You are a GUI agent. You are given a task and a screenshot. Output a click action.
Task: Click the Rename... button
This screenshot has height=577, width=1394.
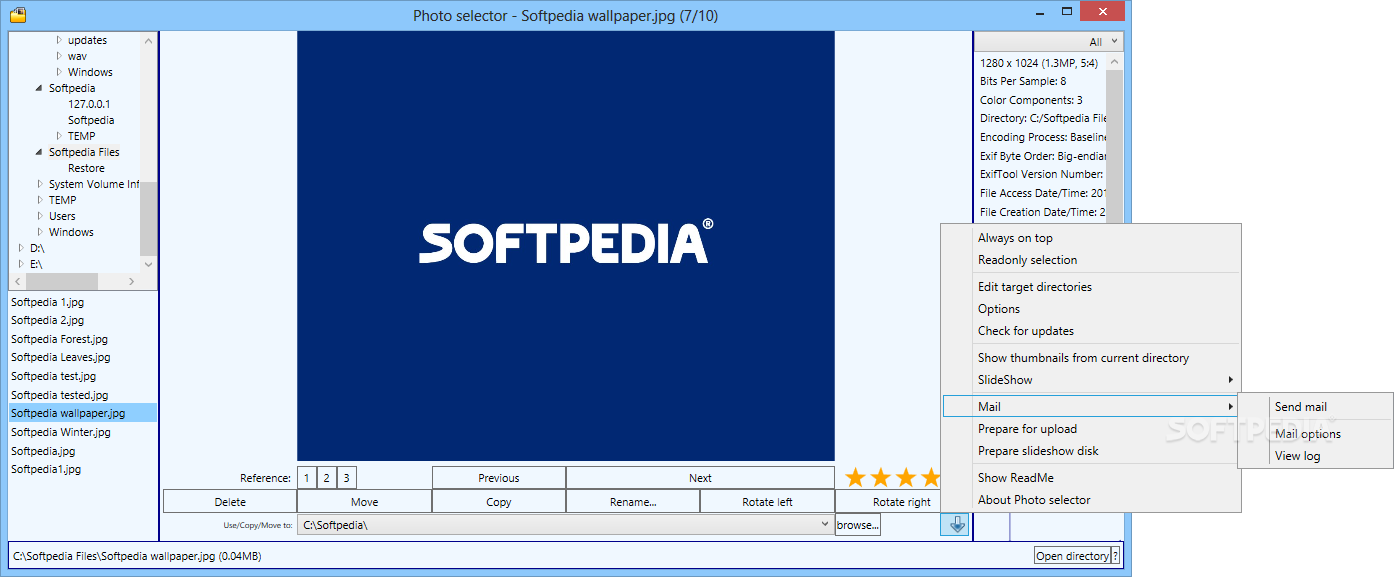tap(633, 502)
